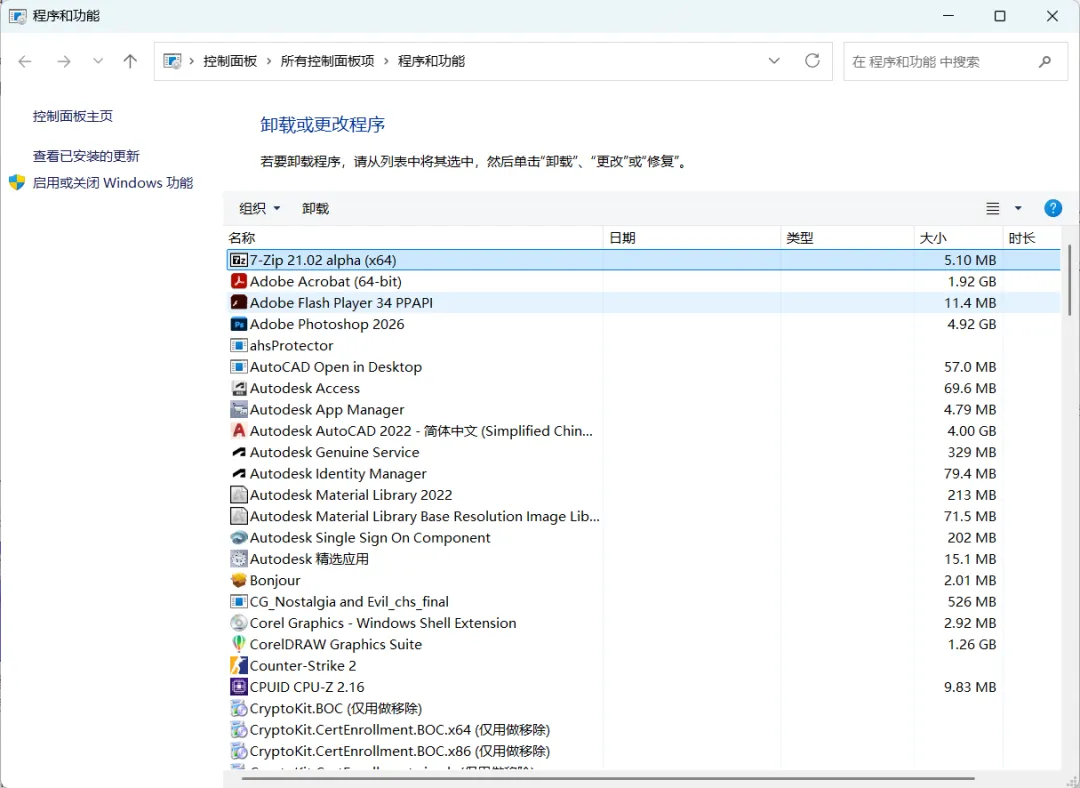Open the blue help question mark
This screenshot has width=1080, height=788.
pos(1052,208)
